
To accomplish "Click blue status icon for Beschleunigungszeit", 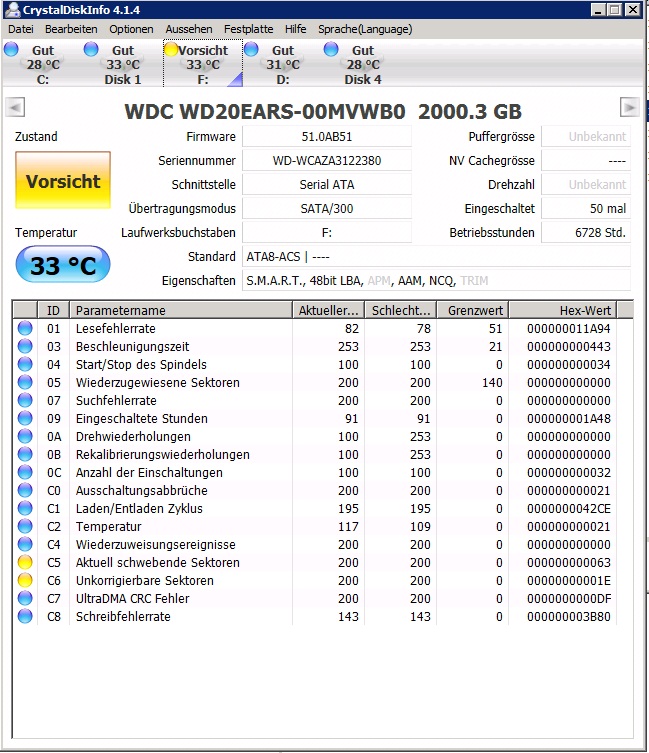I will 25,346.
